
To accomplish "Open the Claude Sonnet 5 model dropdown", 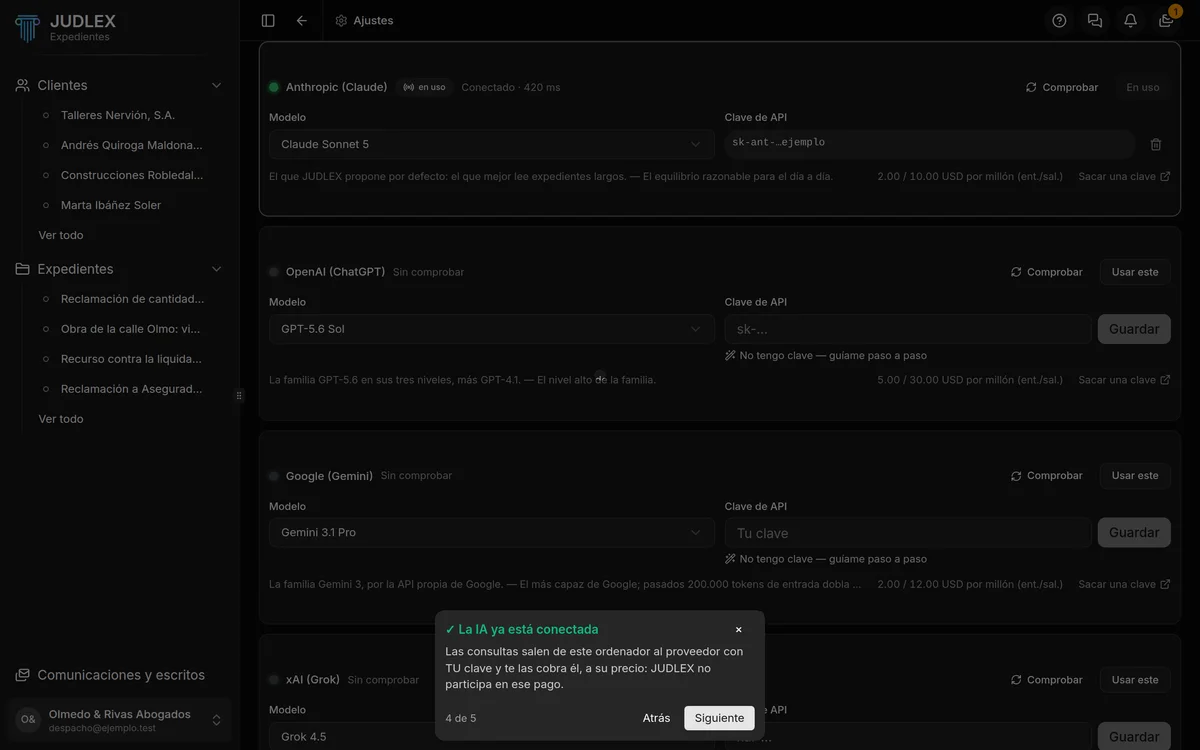I will (x=492, y=144).
